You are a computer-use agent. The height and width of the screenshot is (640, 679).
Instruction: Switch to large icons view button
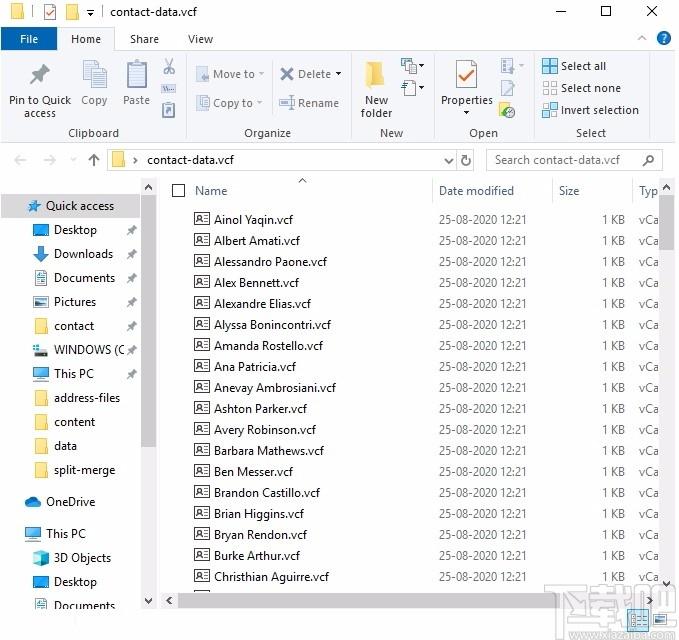pos(660,620)
